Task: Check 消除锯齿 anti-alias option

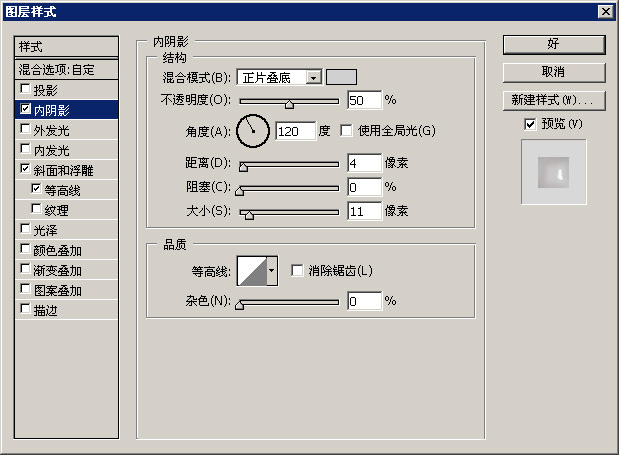Action: [x=297, y=271]
